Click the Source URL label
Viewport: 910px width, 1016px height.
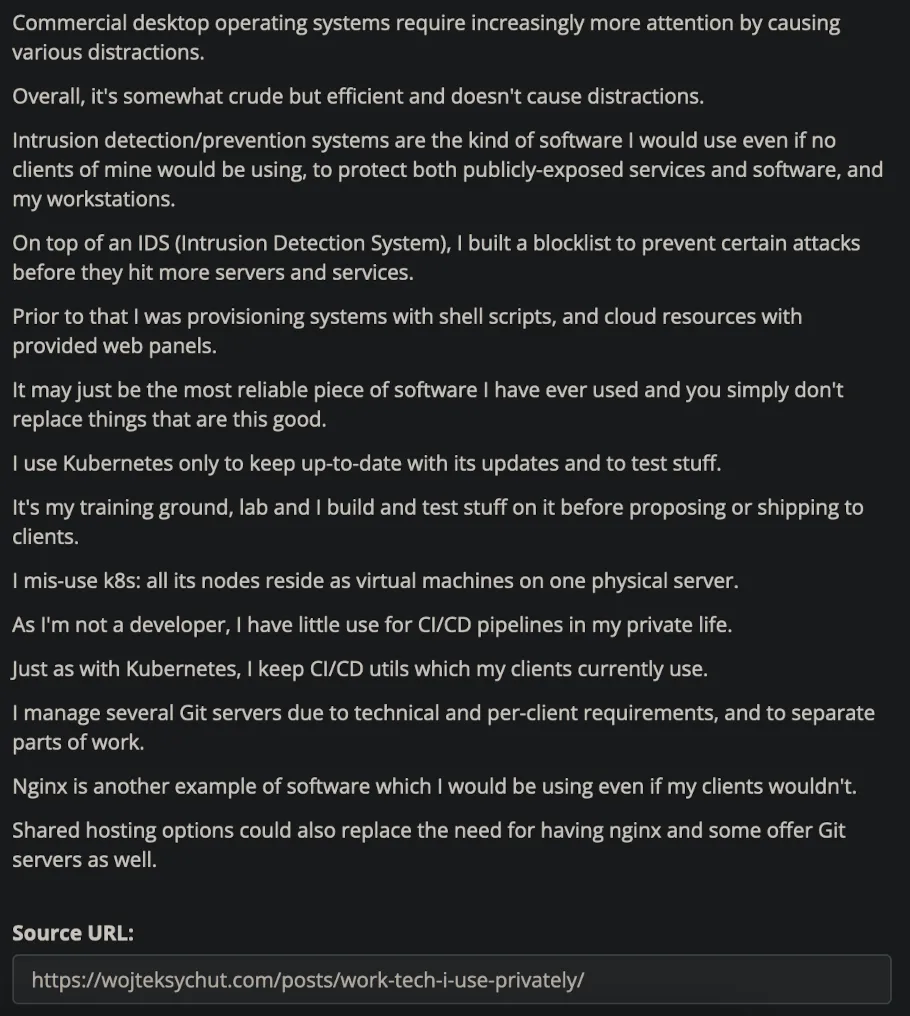click(73, 932)
